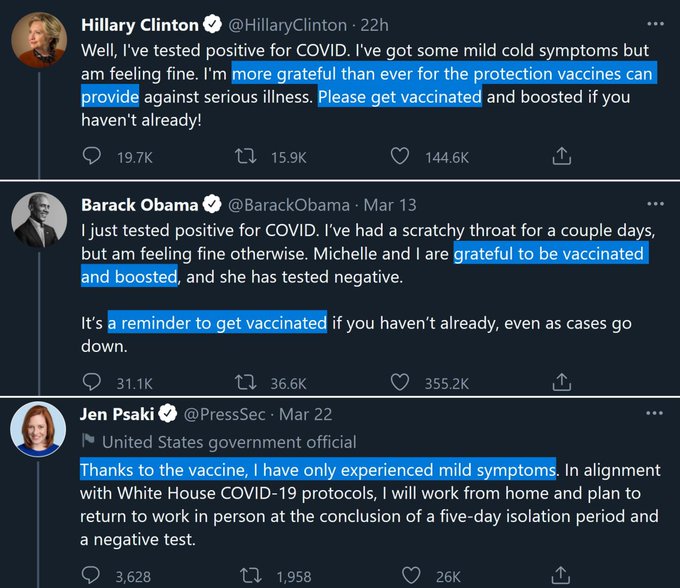Like Barack Obama's tweet
This screenshot has height=588, width=680.
pos(400,382)
